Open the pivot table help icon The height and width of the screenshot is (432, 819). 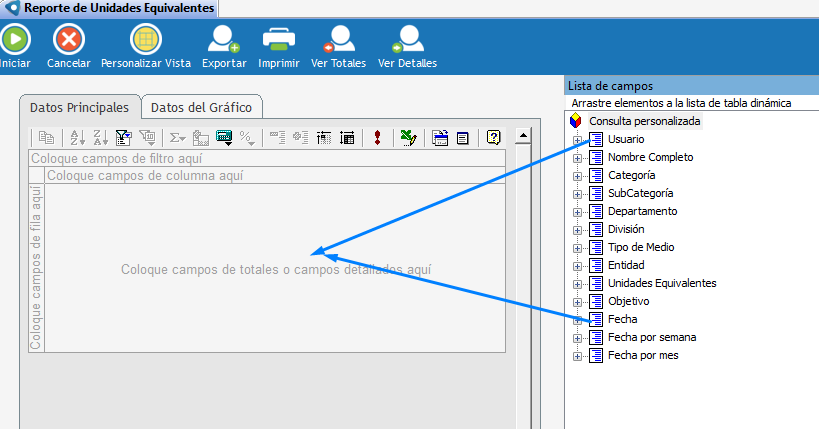click(493, 138)
